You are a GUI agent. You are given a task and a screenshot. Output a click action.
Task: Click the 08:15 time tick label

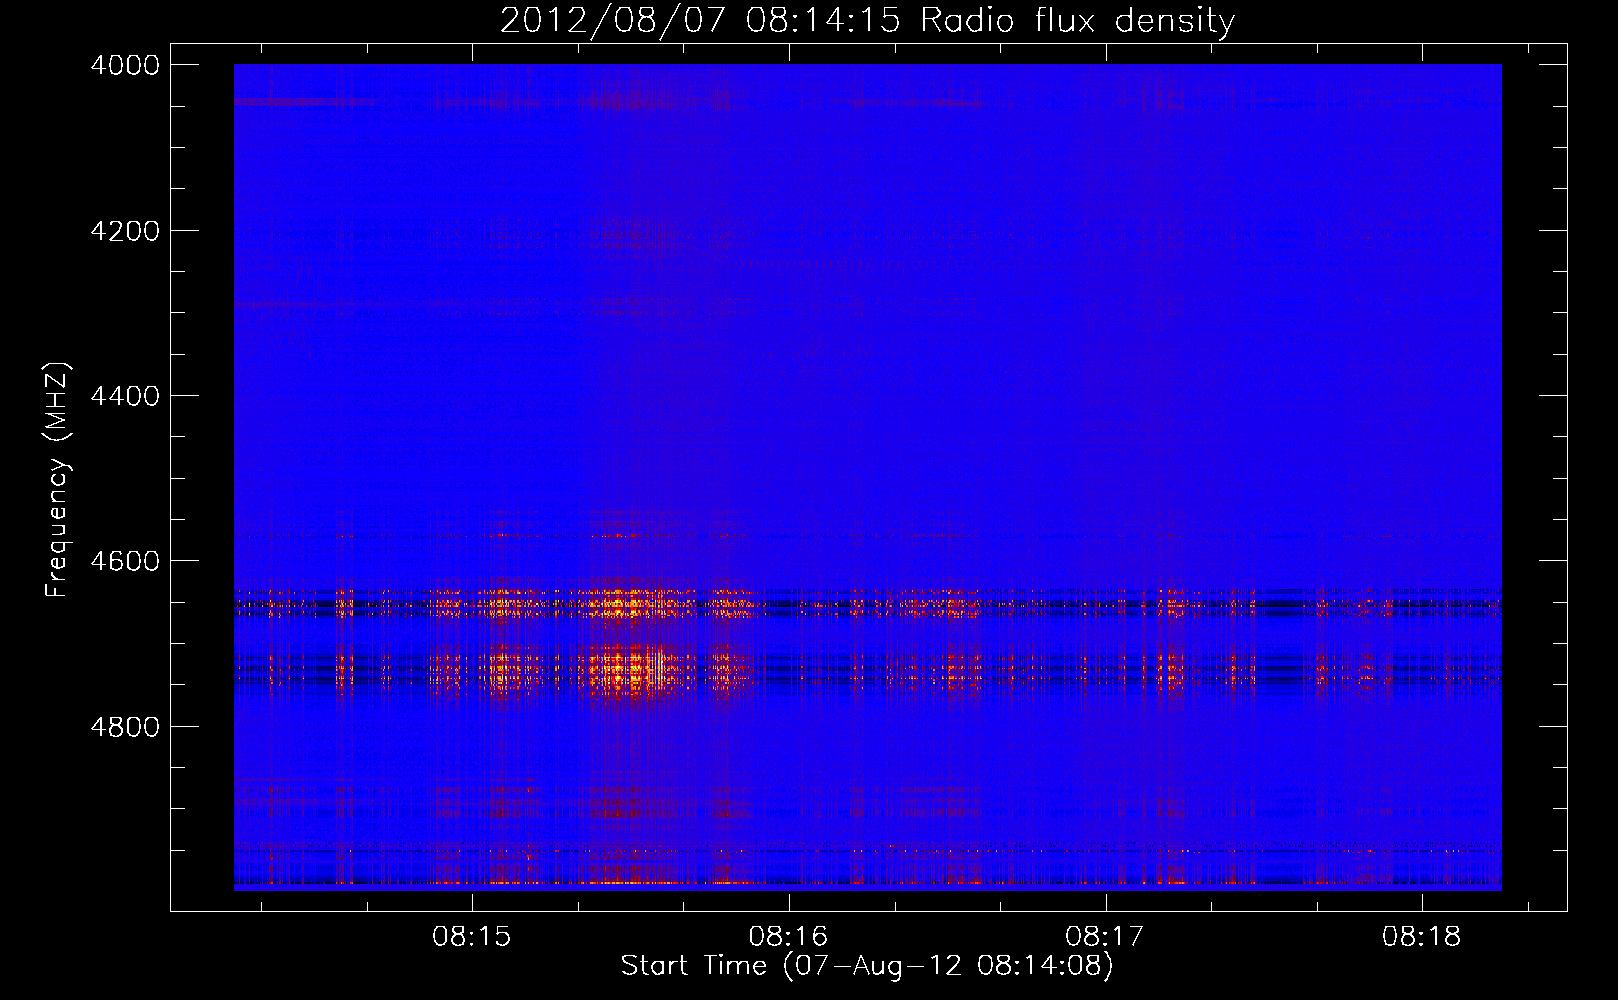click(x=472, y=937)
